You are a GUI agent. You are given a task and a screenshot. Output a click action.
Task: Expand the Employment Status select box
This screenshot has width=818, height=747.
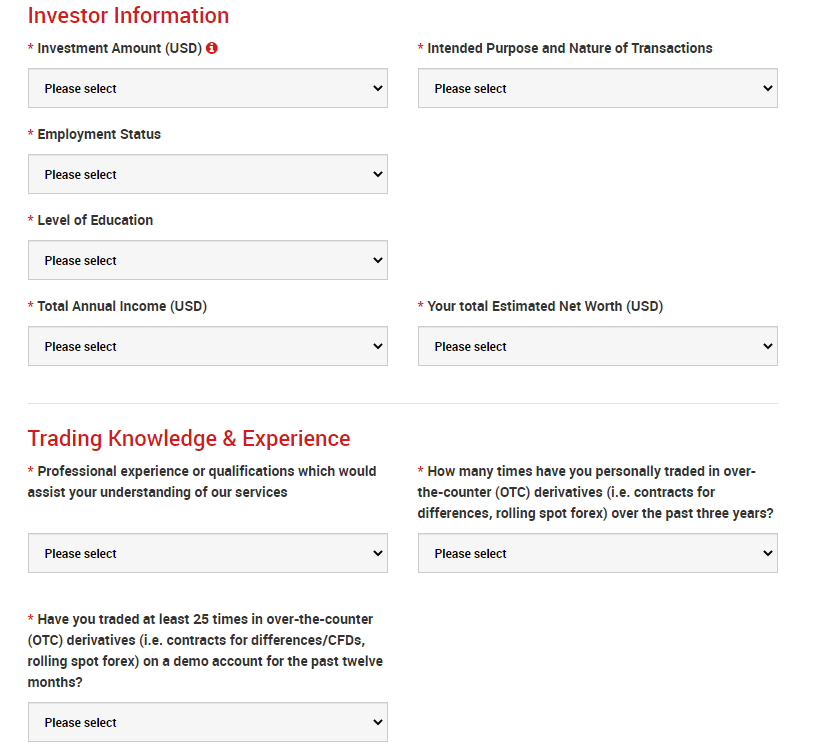pos(207,174)
